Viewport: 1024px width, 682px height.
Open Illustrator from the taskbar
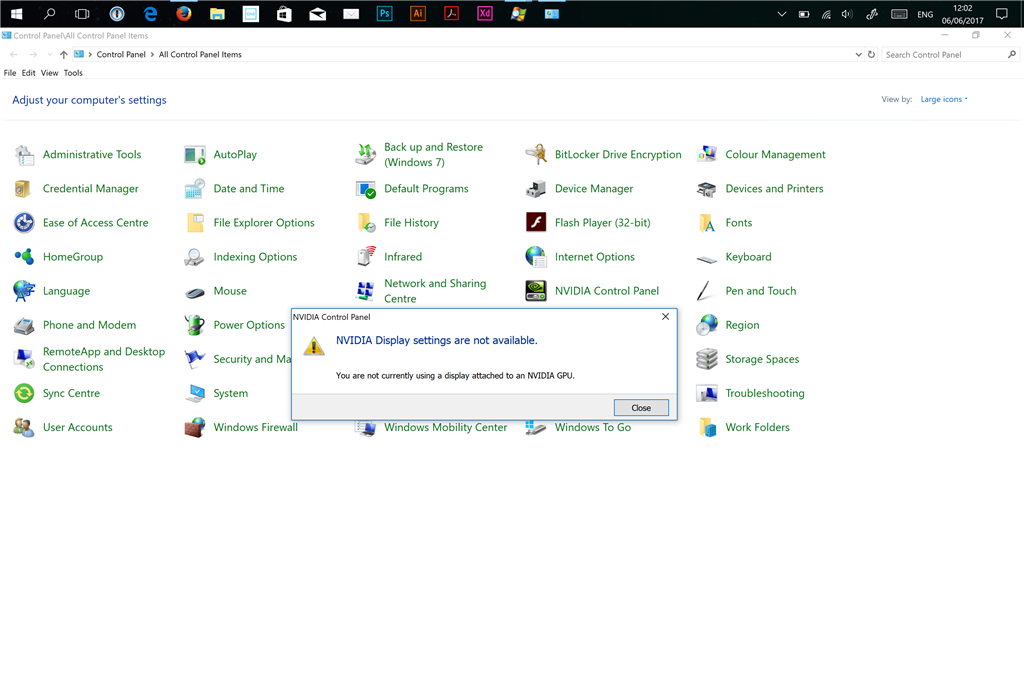418,14
